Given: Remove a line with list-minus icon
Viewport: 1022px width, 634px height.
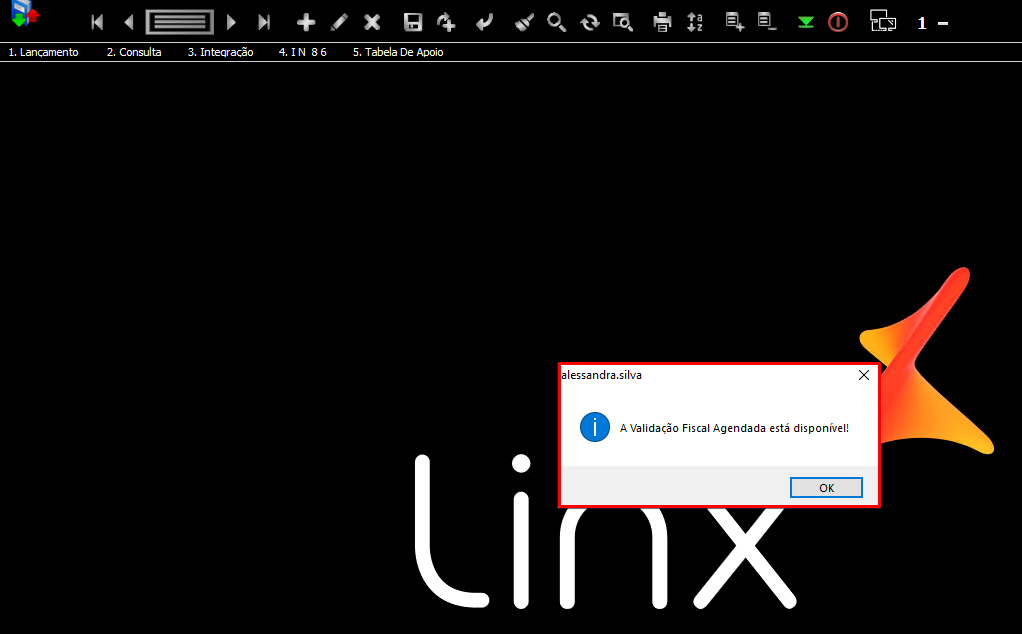Looking at the screenshot, I should pyautogui.click(x=767, y=22).
